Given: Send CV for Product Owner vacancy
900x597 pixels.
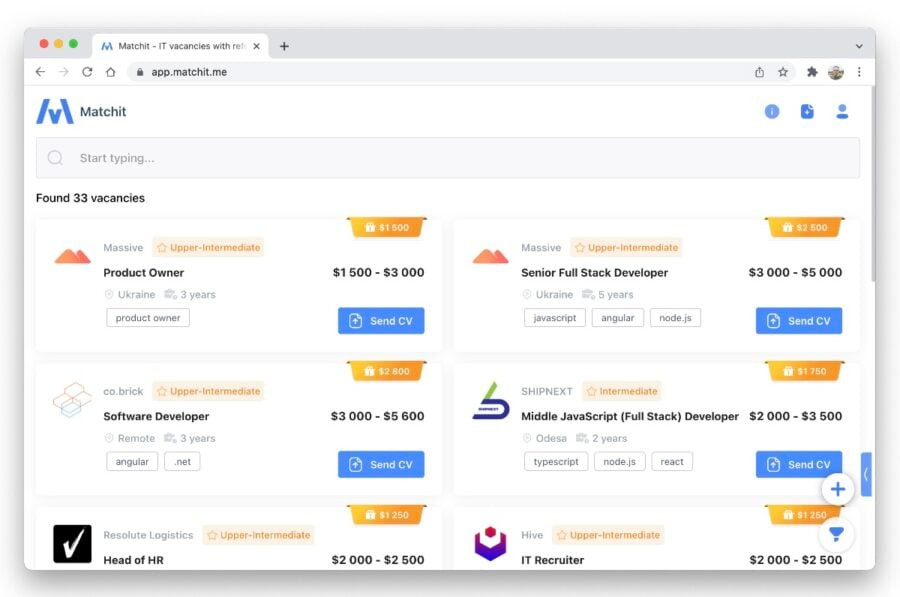Looking at the screenshot, I should click(x=381, y=320).
